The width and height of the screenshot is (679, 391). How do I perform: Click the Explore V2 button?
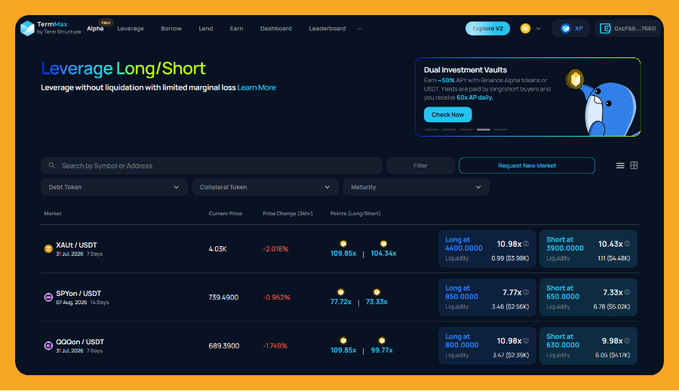click(x=488, y=29)
